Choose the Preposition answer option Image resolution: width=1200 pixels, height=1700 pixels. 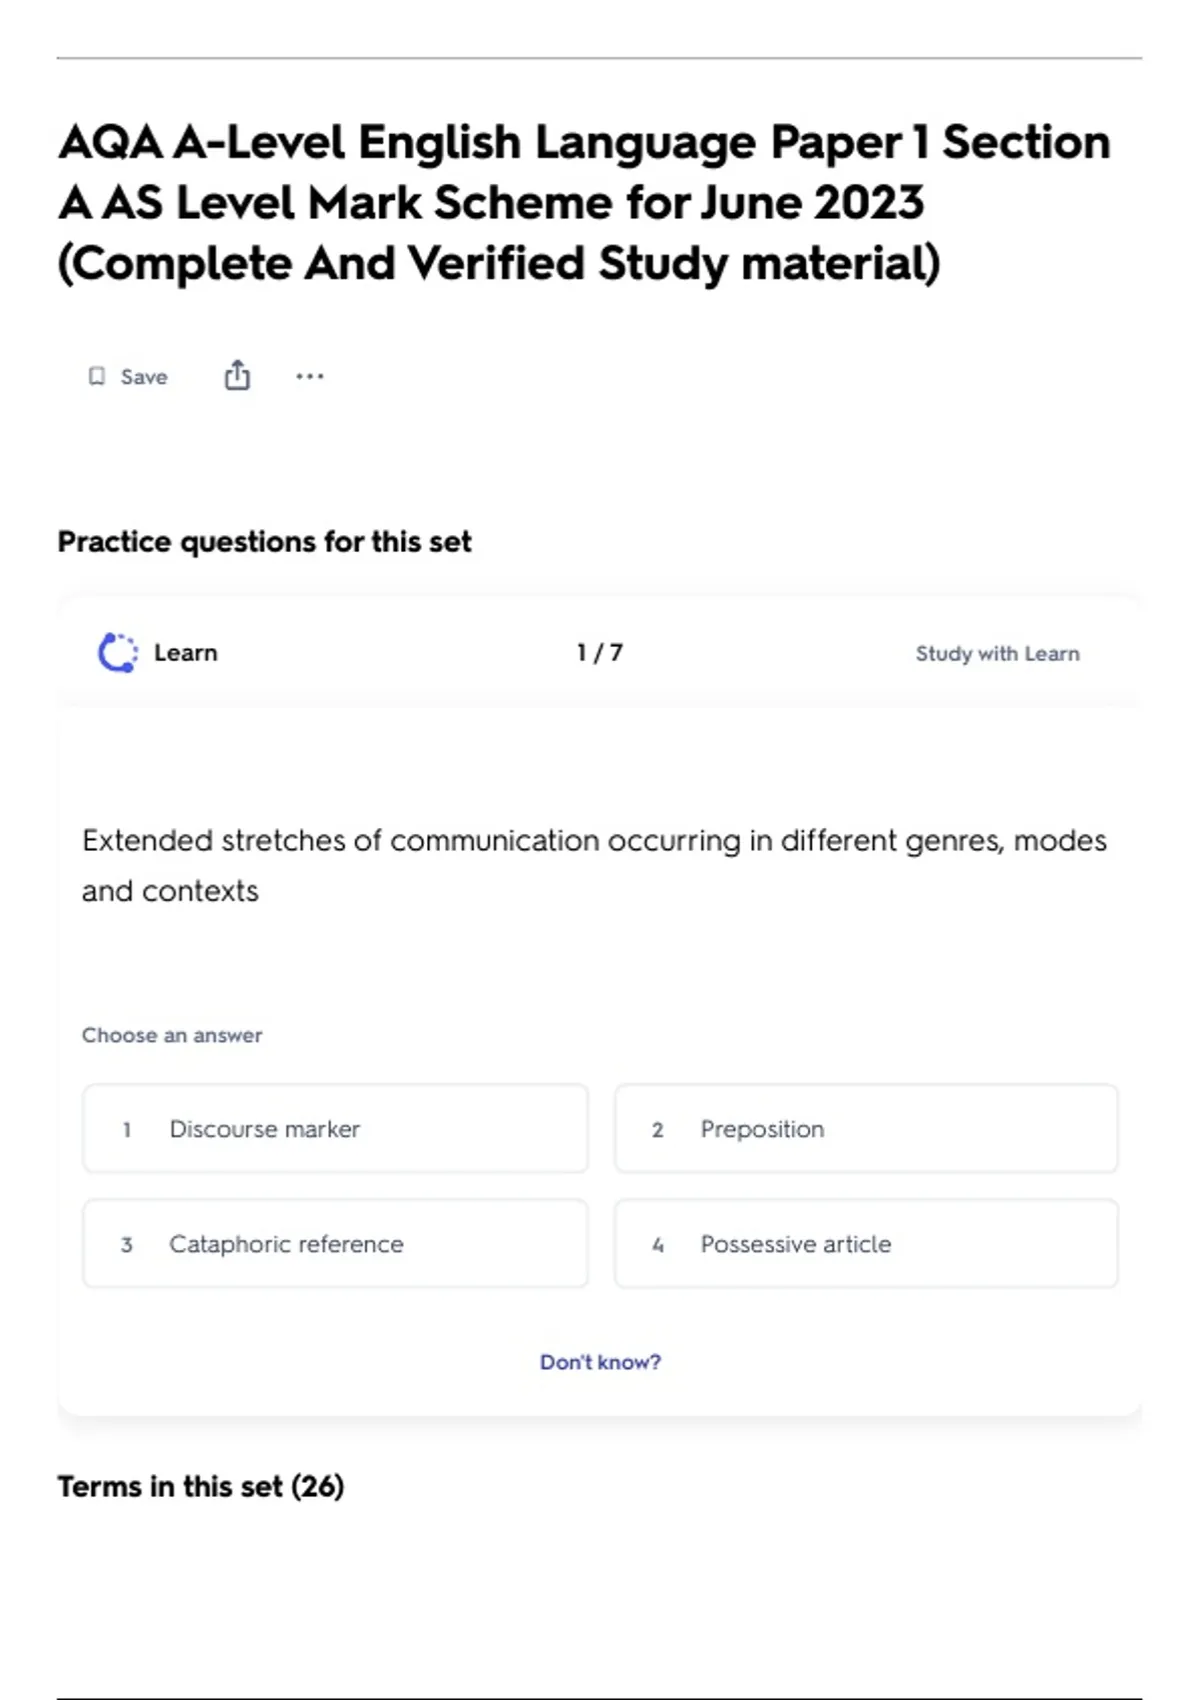[866, 1129]
